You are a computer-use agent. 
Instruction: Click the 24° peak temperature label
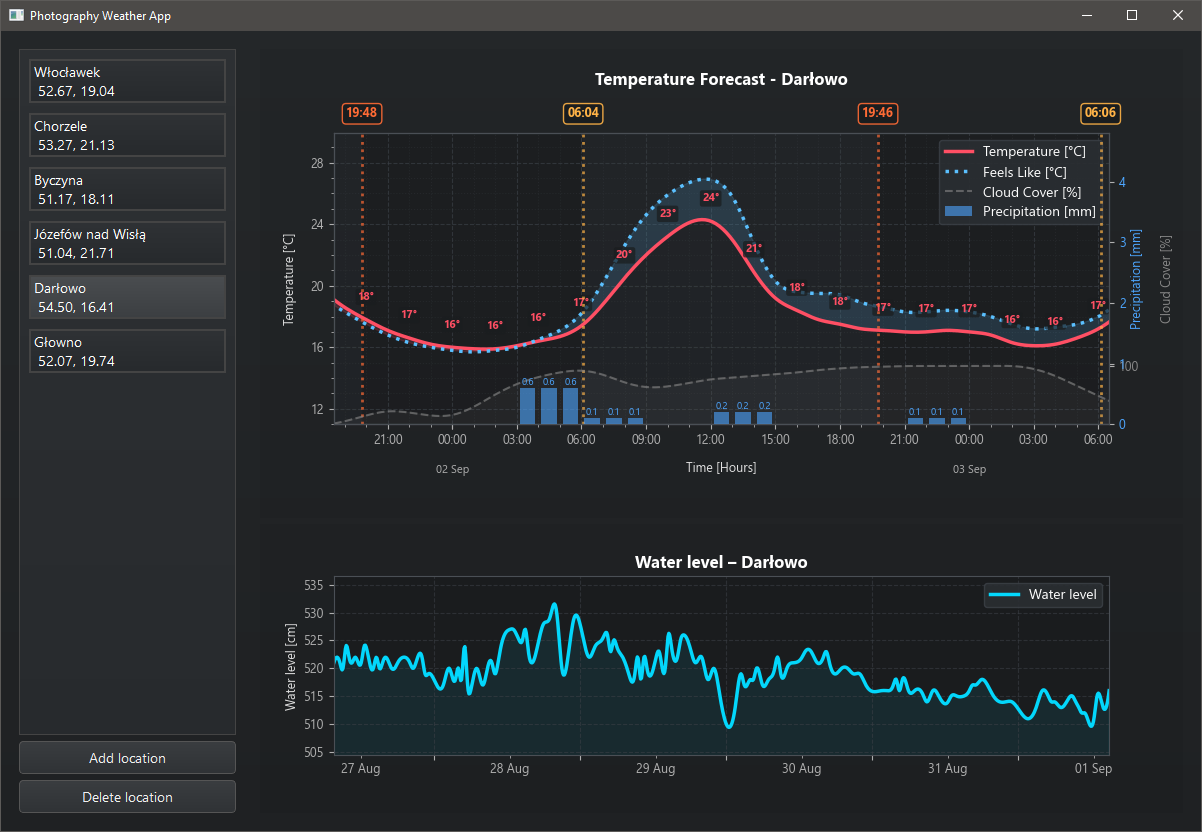(x=710, y=198)
